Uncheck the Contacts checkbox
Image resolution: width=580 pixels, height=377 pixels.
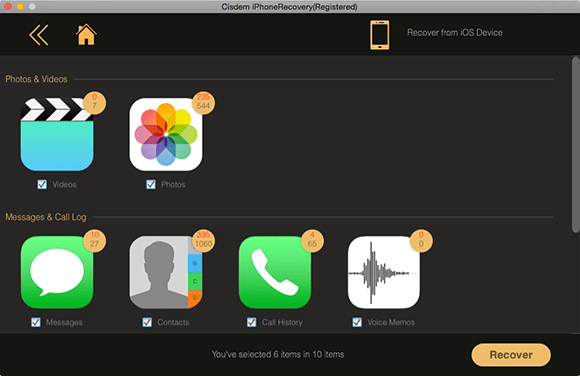coord(147,322)
